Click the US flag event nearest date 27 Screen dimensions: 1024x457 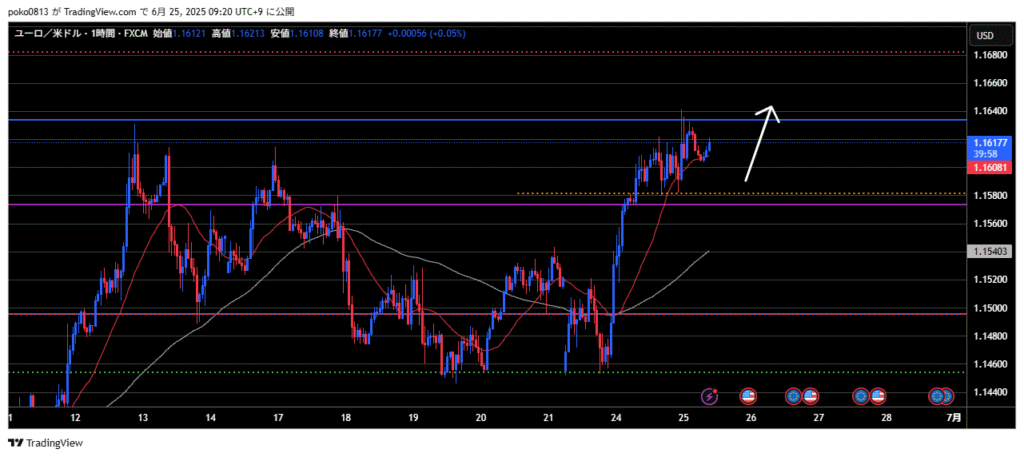(810, 397)
